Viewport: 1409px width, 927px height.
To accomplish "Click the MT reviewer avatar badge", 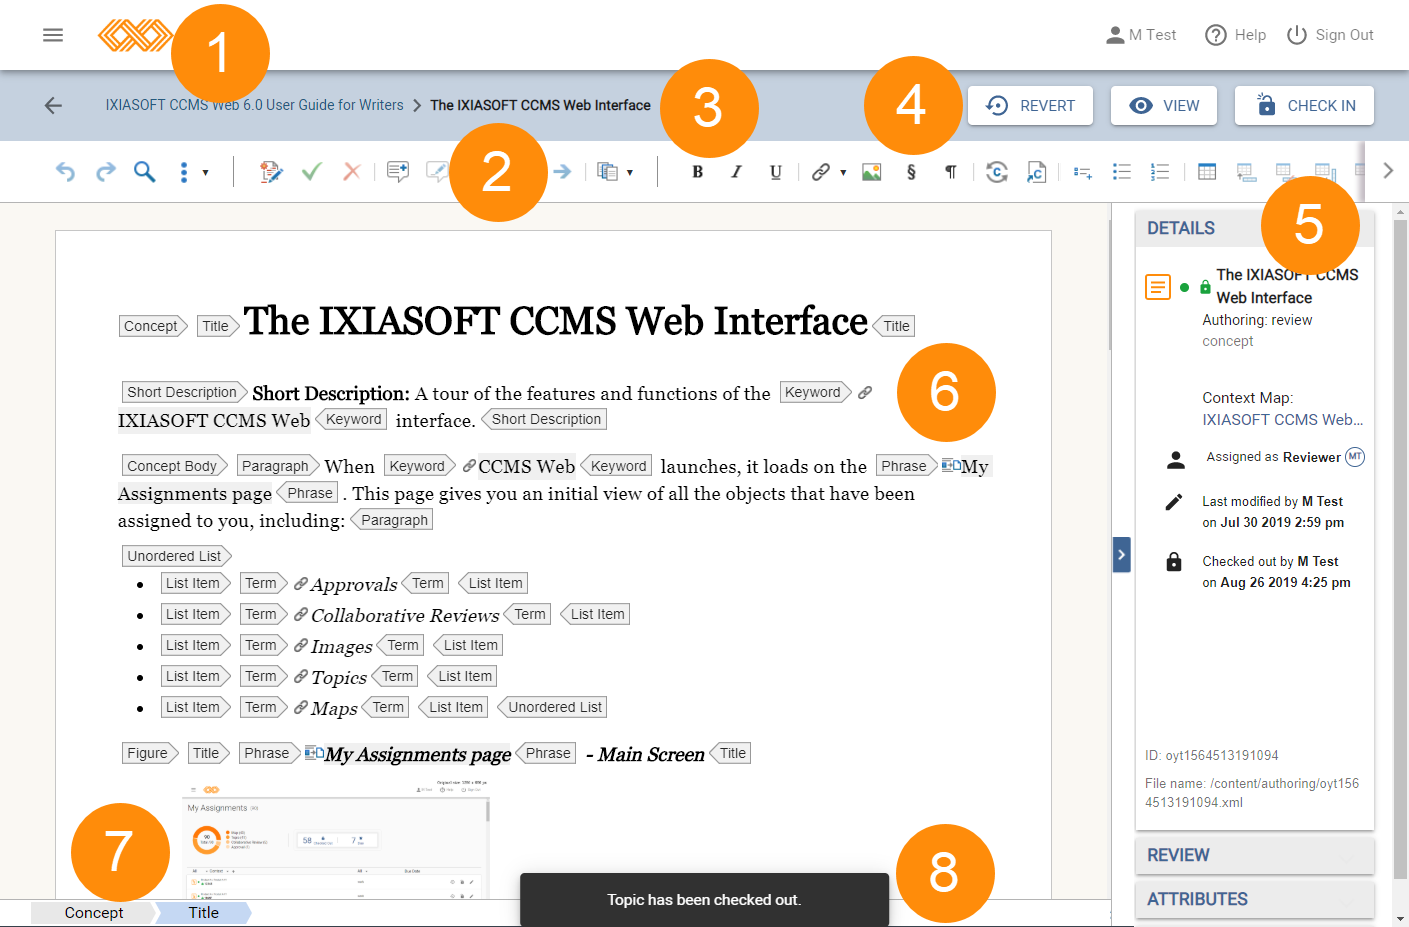I will (1355, 457).
